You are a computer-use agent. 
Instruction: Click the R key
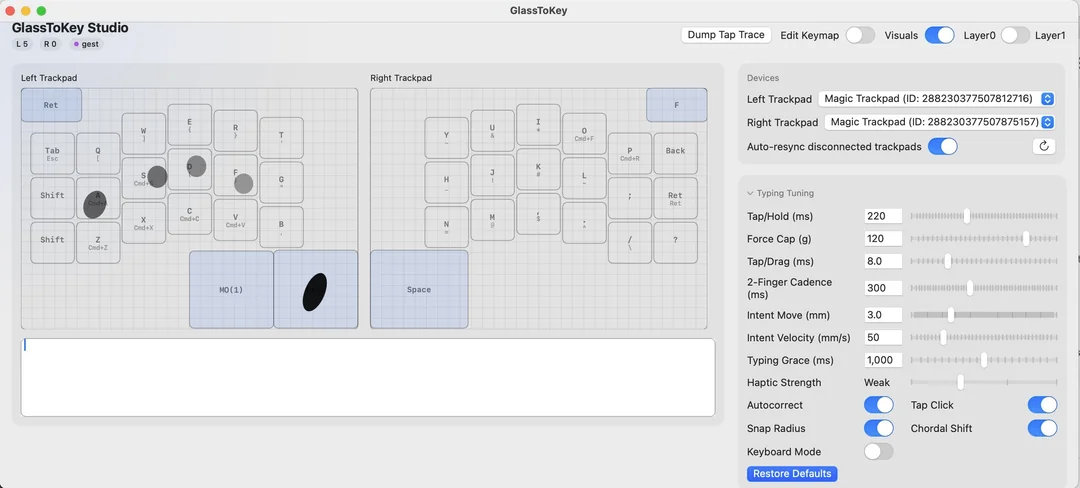236,131
